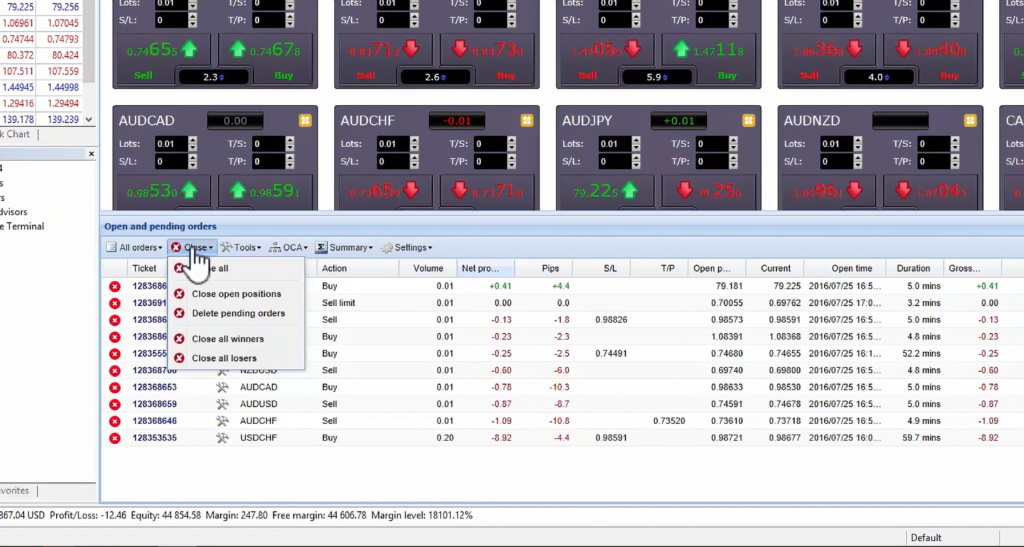The image size is (1024, 547).
Task: Open the Settings dropdown in orders toolbar
Action: [x=406, y=247]
